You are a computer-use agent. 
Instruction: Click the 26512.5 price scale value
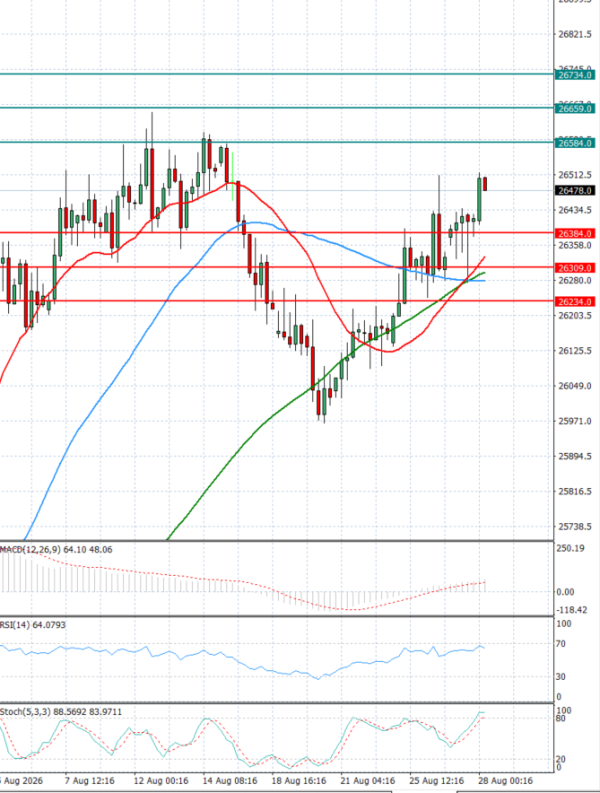tap(575, 175)
